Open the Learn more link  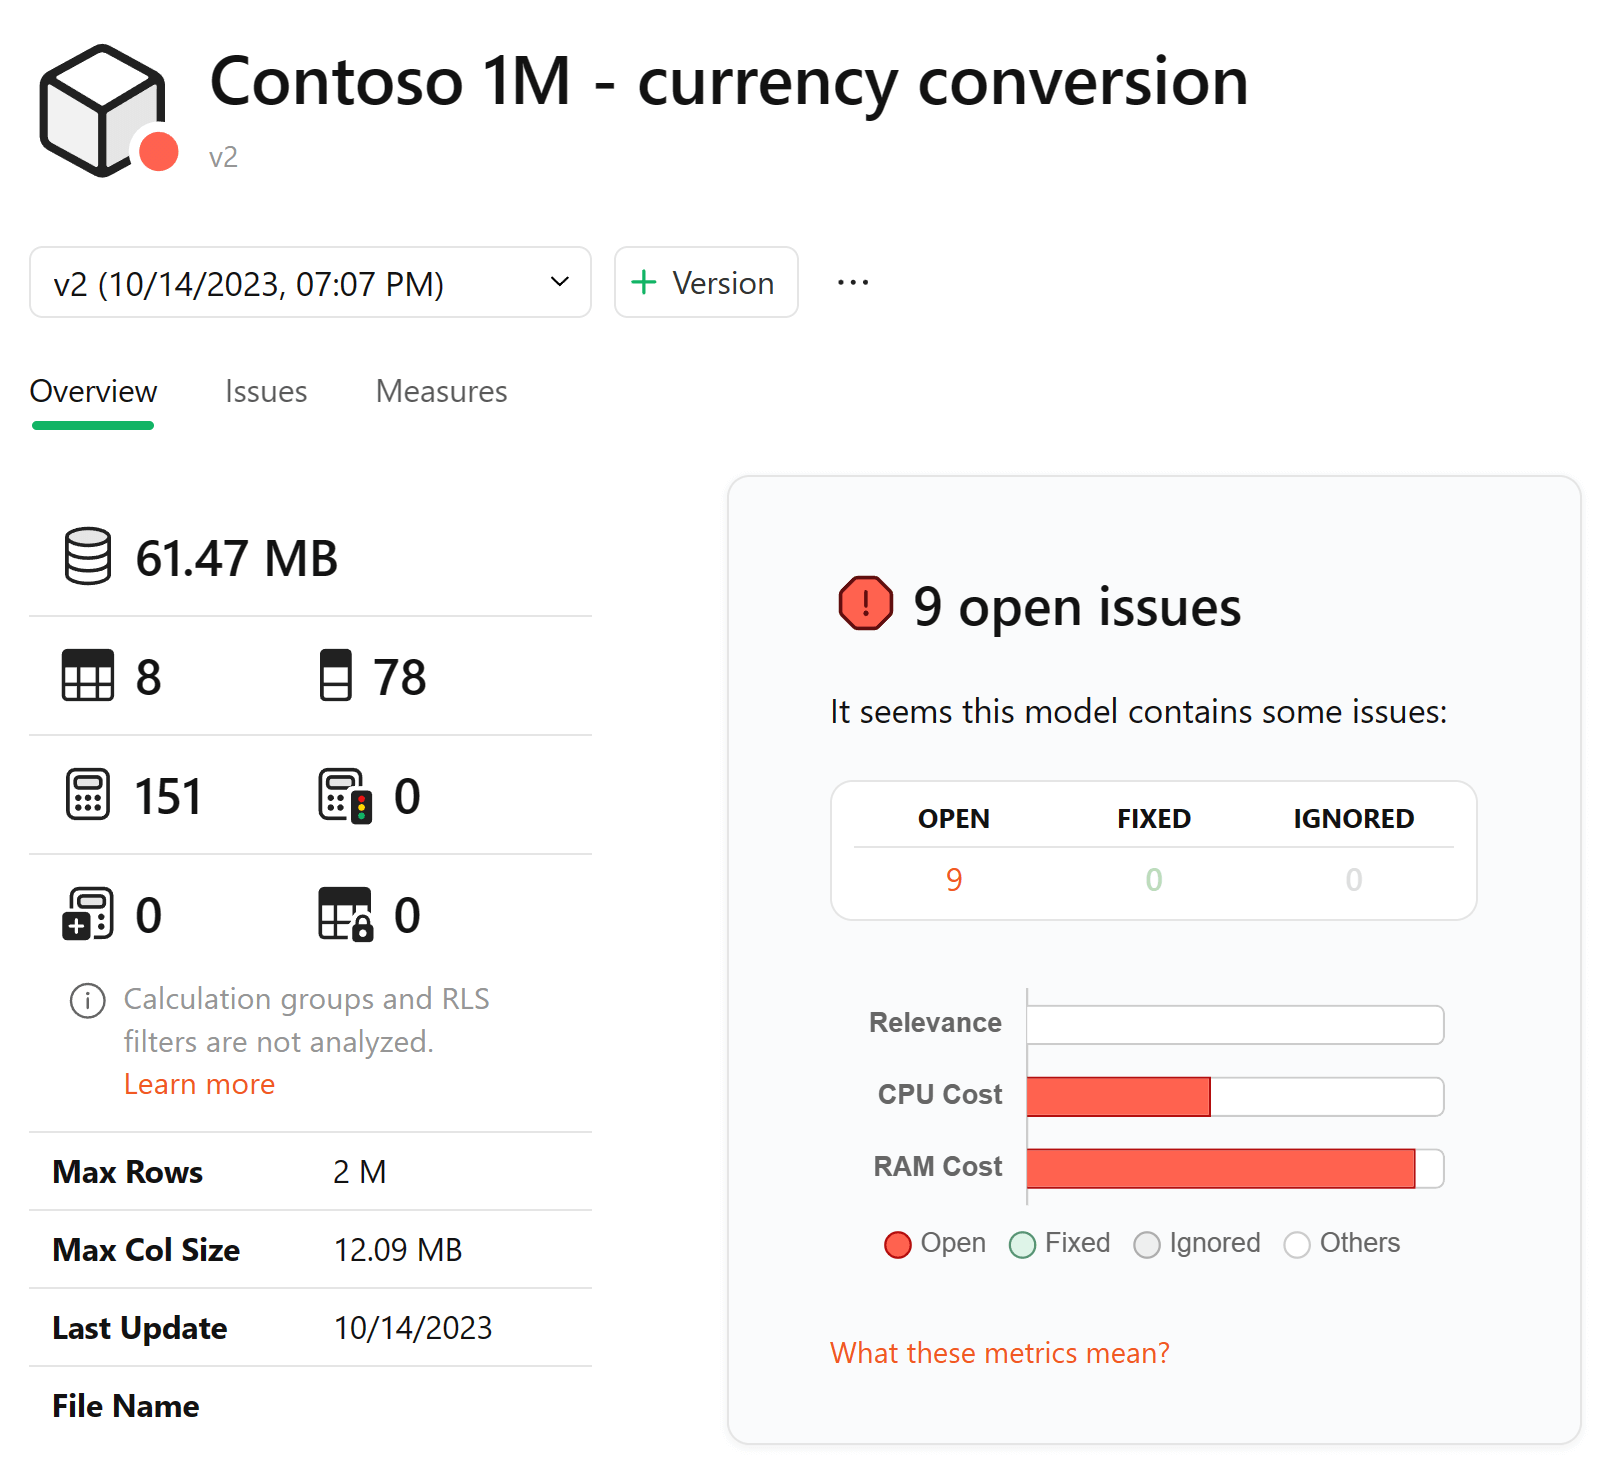pyautogui.click(x=199, y=1084)
